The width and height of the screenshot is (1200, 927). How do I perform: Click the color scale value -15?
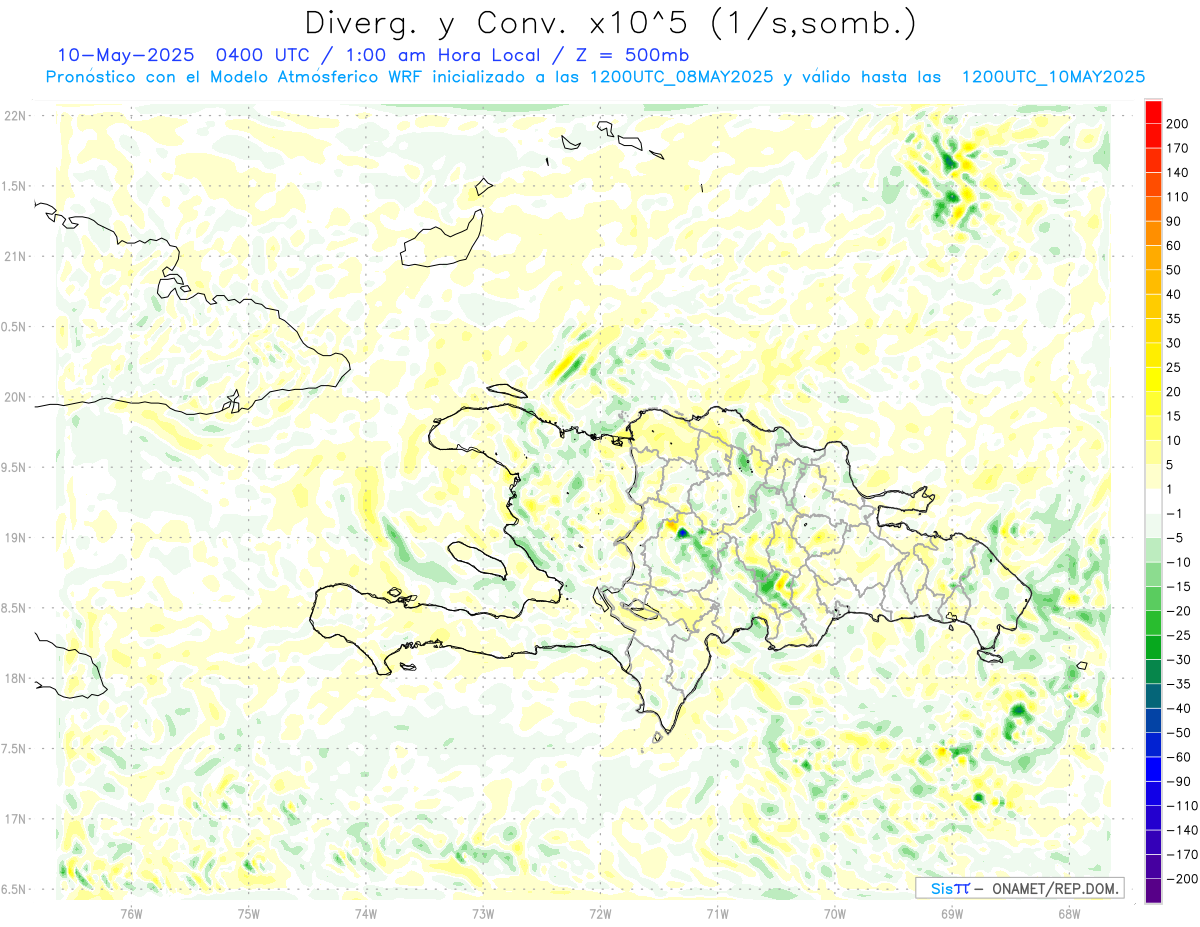[x=1179, y=586]
